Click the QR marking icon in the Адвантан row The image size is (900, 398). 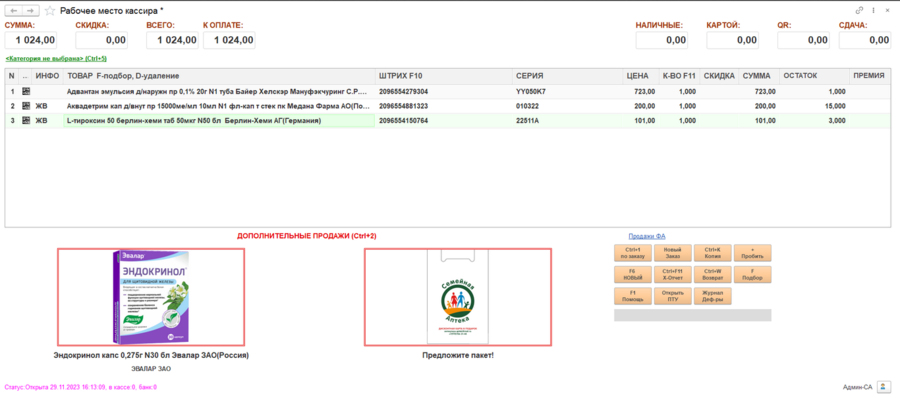(26, 92)
